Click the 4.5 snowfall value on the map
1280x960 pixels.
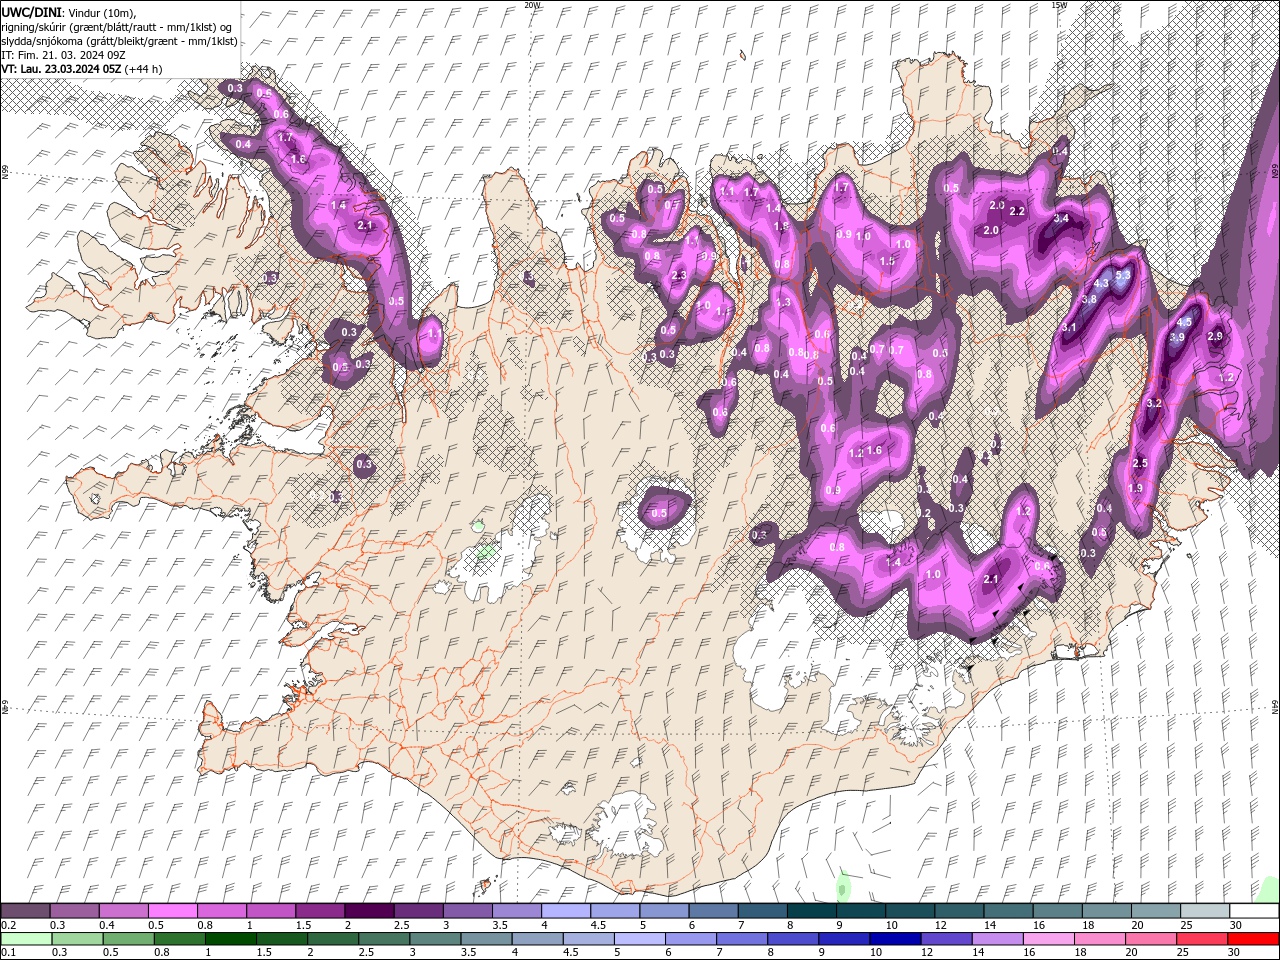tap(1184, 322)
